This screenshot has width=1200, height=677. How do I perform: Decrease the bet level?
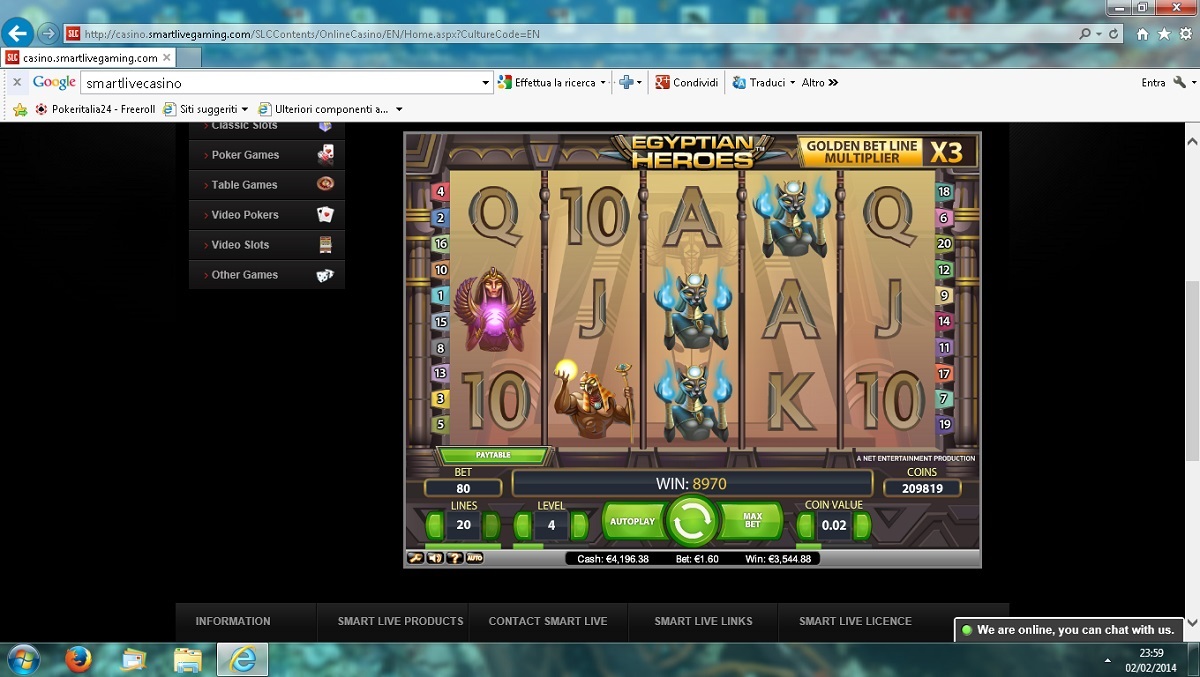coord(523,525)
